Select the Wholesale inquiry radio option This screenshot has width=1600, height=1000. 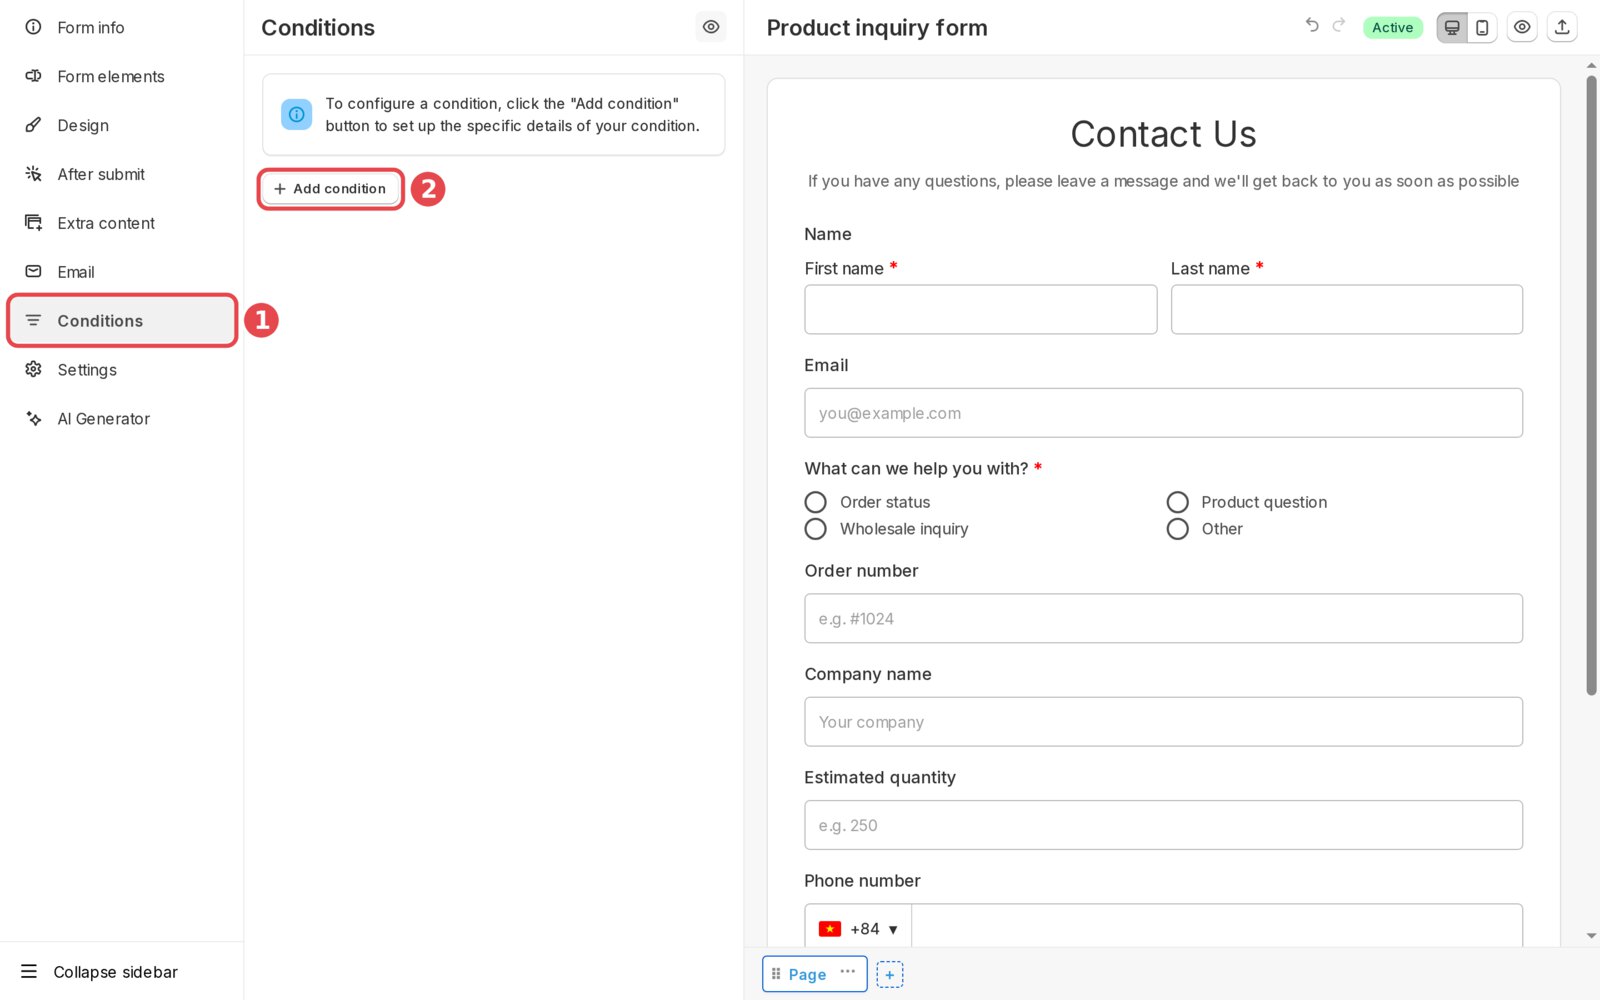click(x=816, y=529)
